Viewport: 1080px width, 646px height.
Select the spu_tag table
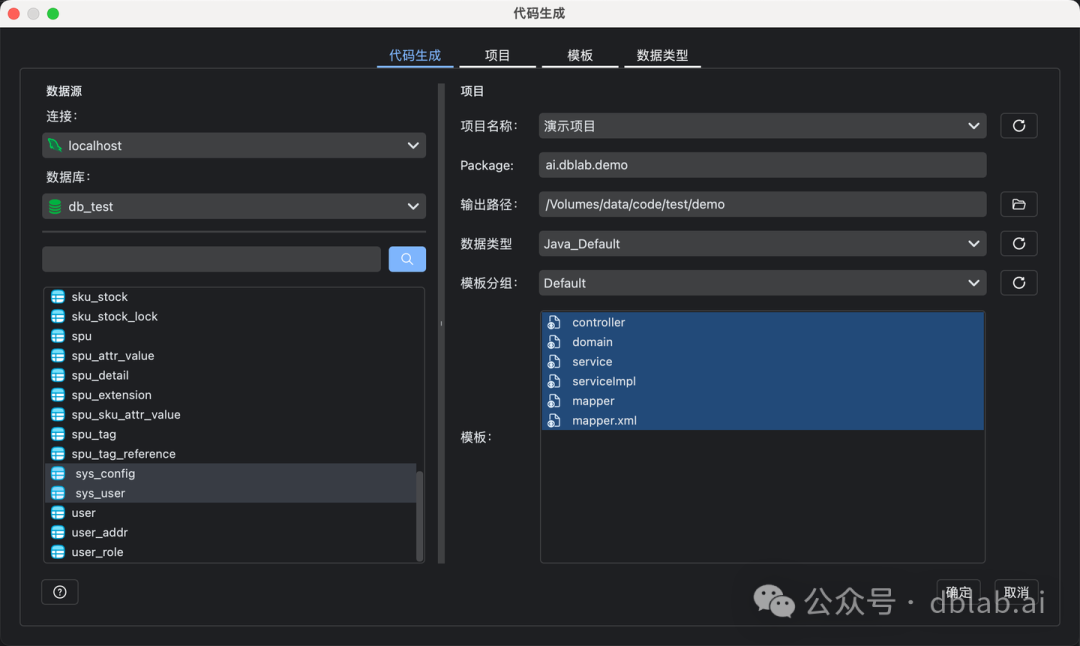233,435
